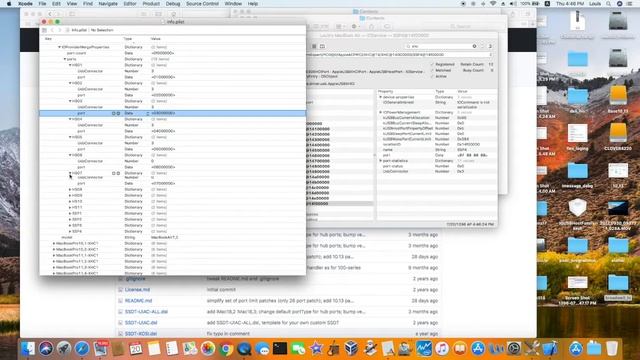Open Google Chrome from the dock
This screenshot has width=640, height=360.
pos(226,349)
